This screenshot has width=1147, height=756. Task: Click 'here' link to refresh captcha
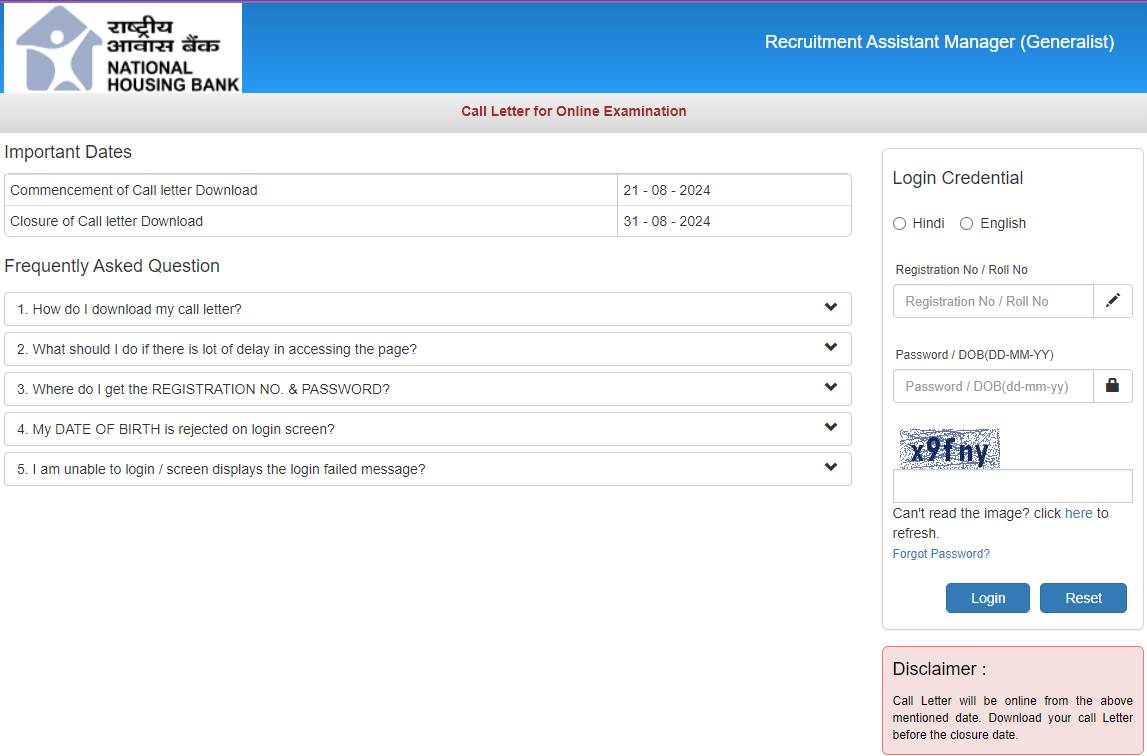coord(1078,513)
